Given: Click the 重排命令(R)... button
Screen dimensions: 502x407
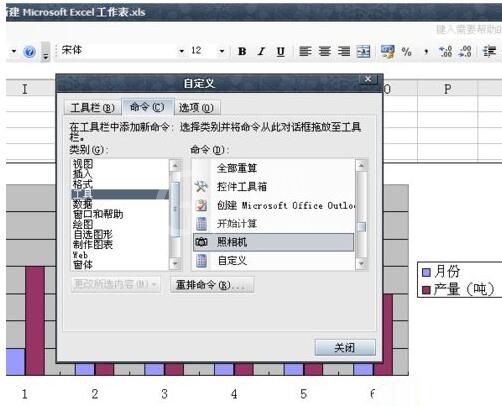Looking at the screenshot, I should pos(212,285).
